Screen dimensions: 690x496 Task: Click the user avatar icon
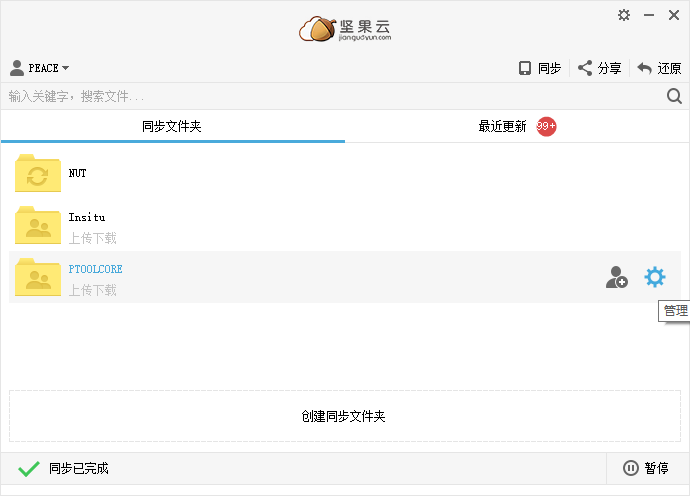tap(17, 68)
